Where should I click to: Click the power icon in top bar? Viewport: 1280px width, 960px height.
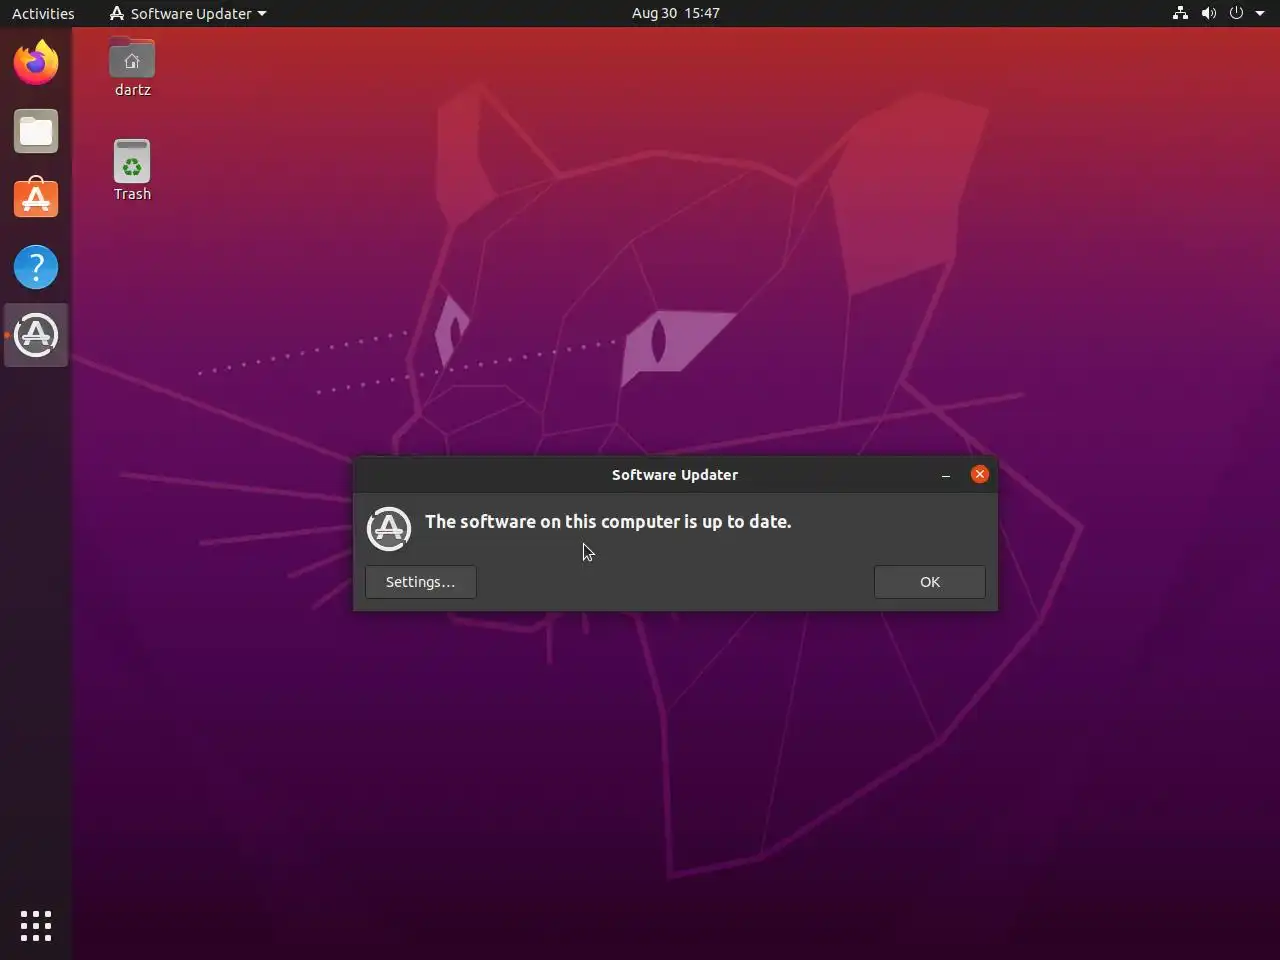[1236, 13]
